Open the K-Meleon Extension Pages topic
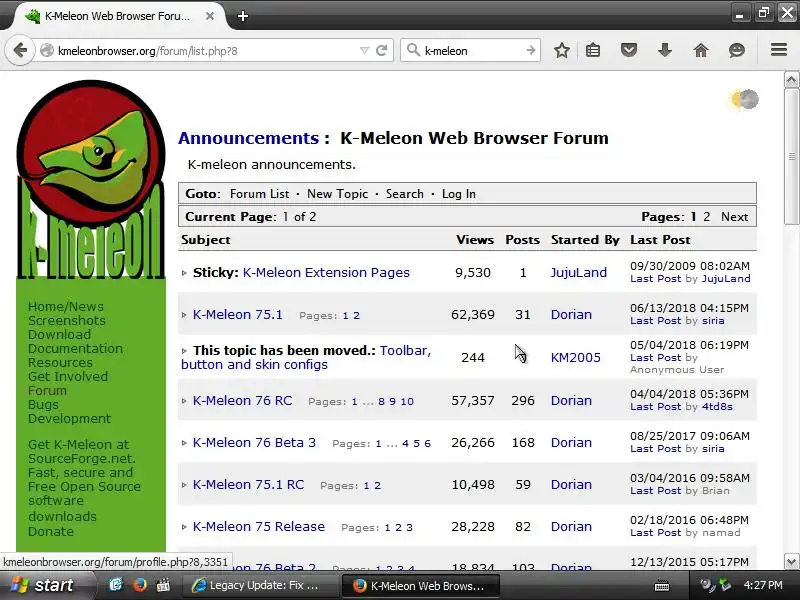 326,272
